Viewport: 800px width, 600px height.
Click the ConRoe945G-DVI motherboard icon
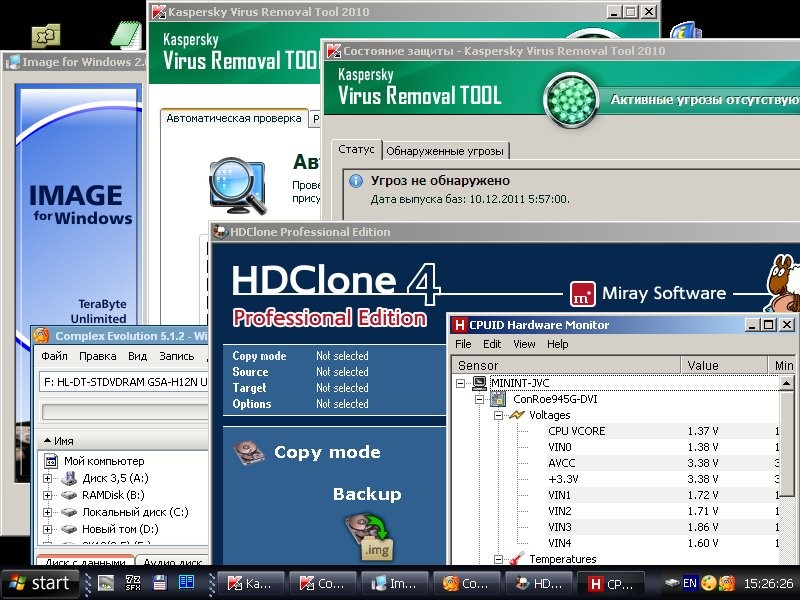point(498,399)
